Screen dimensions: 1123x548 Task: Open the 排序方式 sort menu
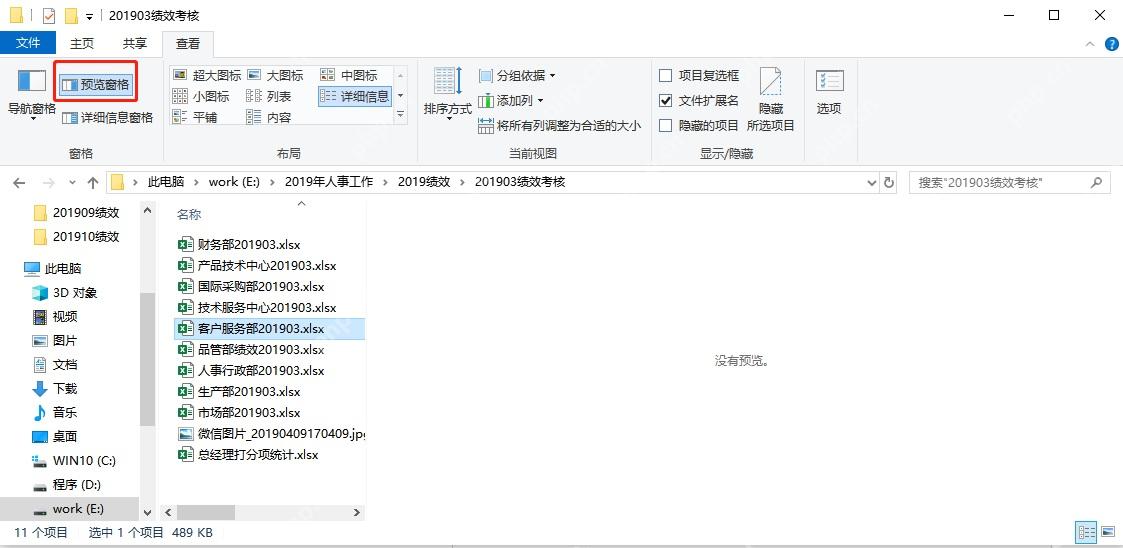click(448, 93)
